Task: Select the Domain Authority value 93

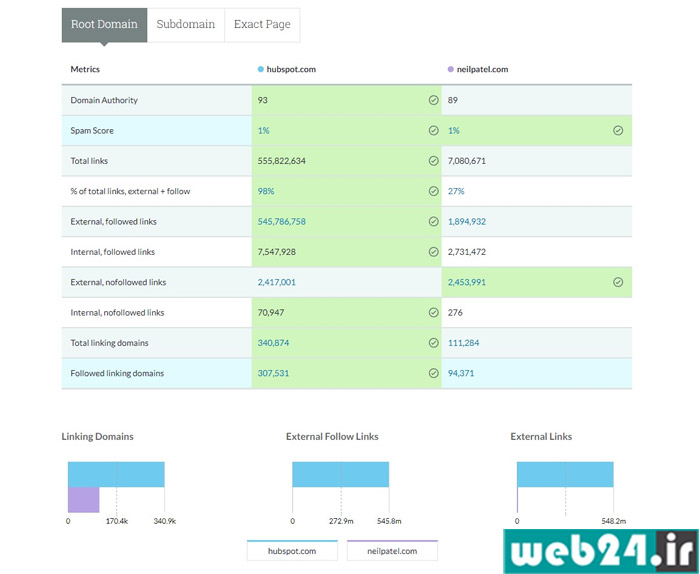Action: (262, 100)
